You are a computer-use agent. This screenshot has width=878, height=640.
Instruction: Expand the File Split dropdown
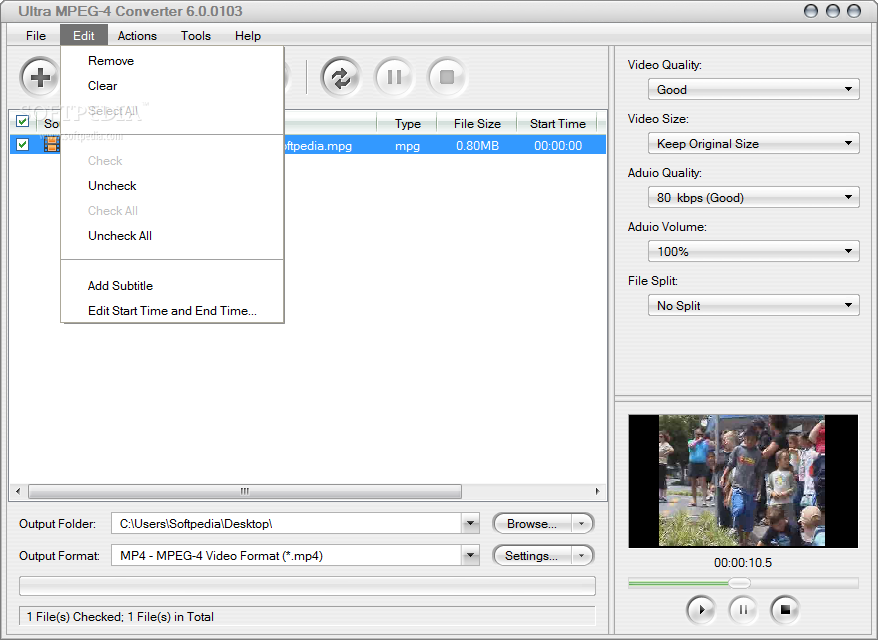pyautogui.click(x=753, y=305)
